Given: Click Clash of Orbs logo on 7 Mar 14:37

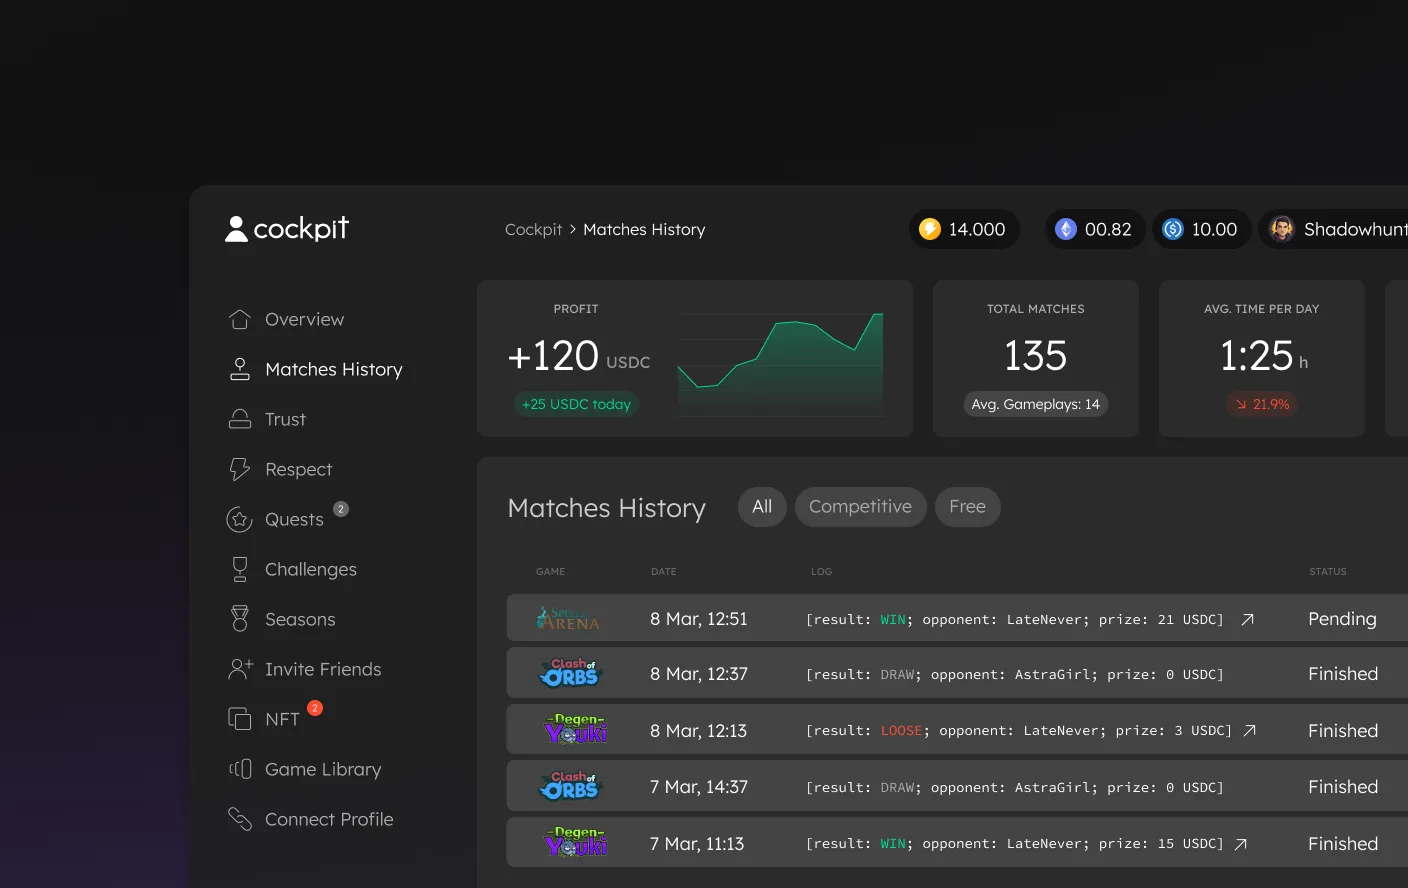Looking at the screenshot, I should click(570, 786).
